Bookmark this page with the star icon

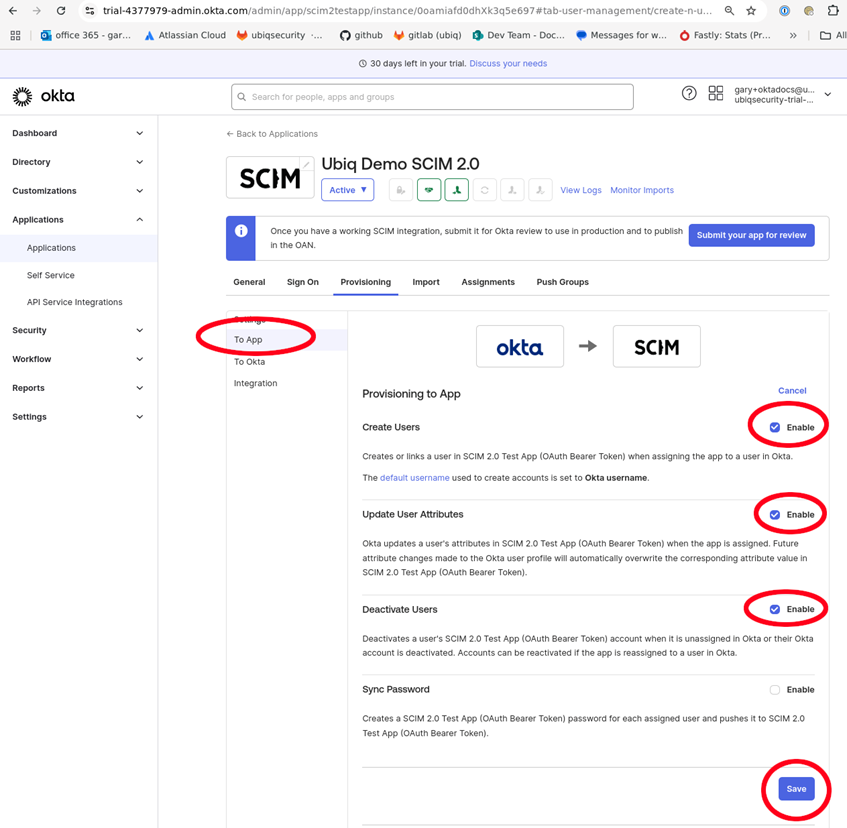(x=751, y=11)
